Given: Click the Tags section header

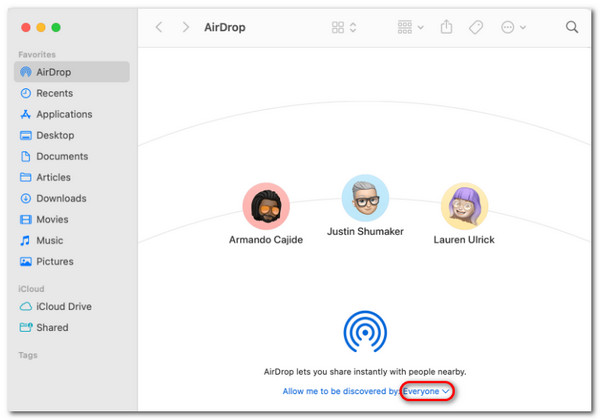Looking at the screenshot, I should tap(28, 355).
